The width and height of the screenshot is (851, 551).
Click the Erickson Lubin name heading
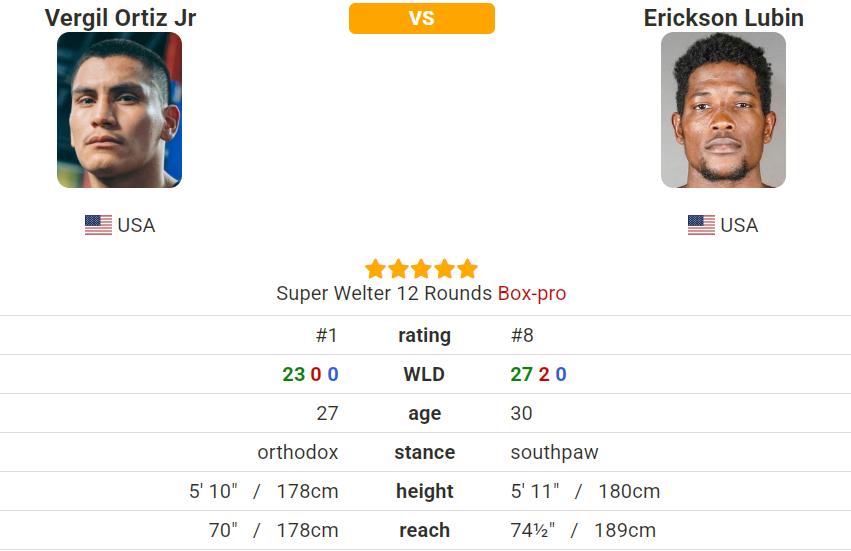tap(723, 18)
